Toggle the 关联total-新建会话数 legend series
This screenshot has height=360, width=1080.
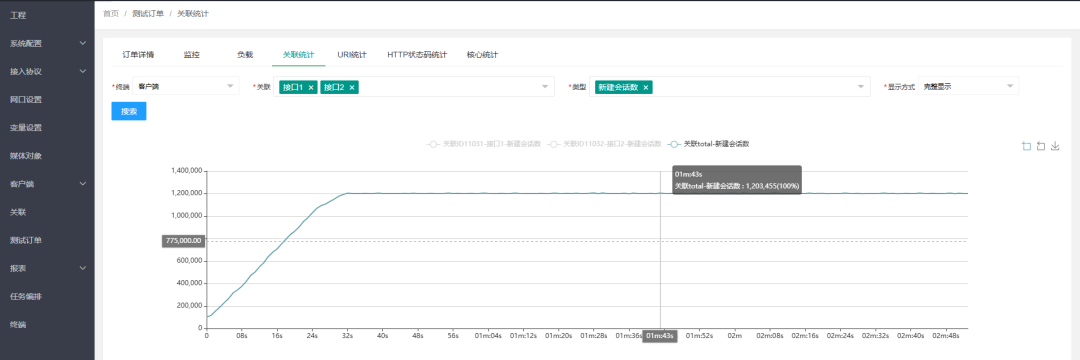pyautogui.click(x=709, y=145)
